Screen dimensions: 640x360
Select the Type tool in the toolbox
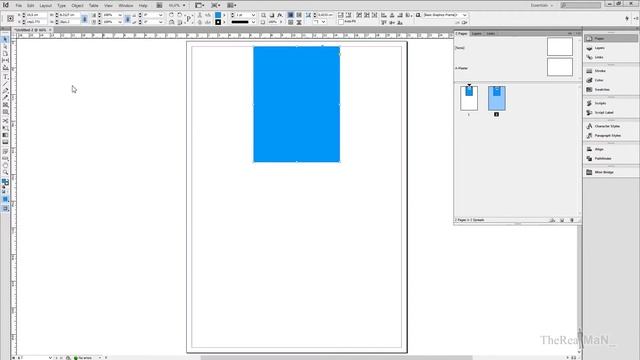pyautogui.click(x=5, y=77)
